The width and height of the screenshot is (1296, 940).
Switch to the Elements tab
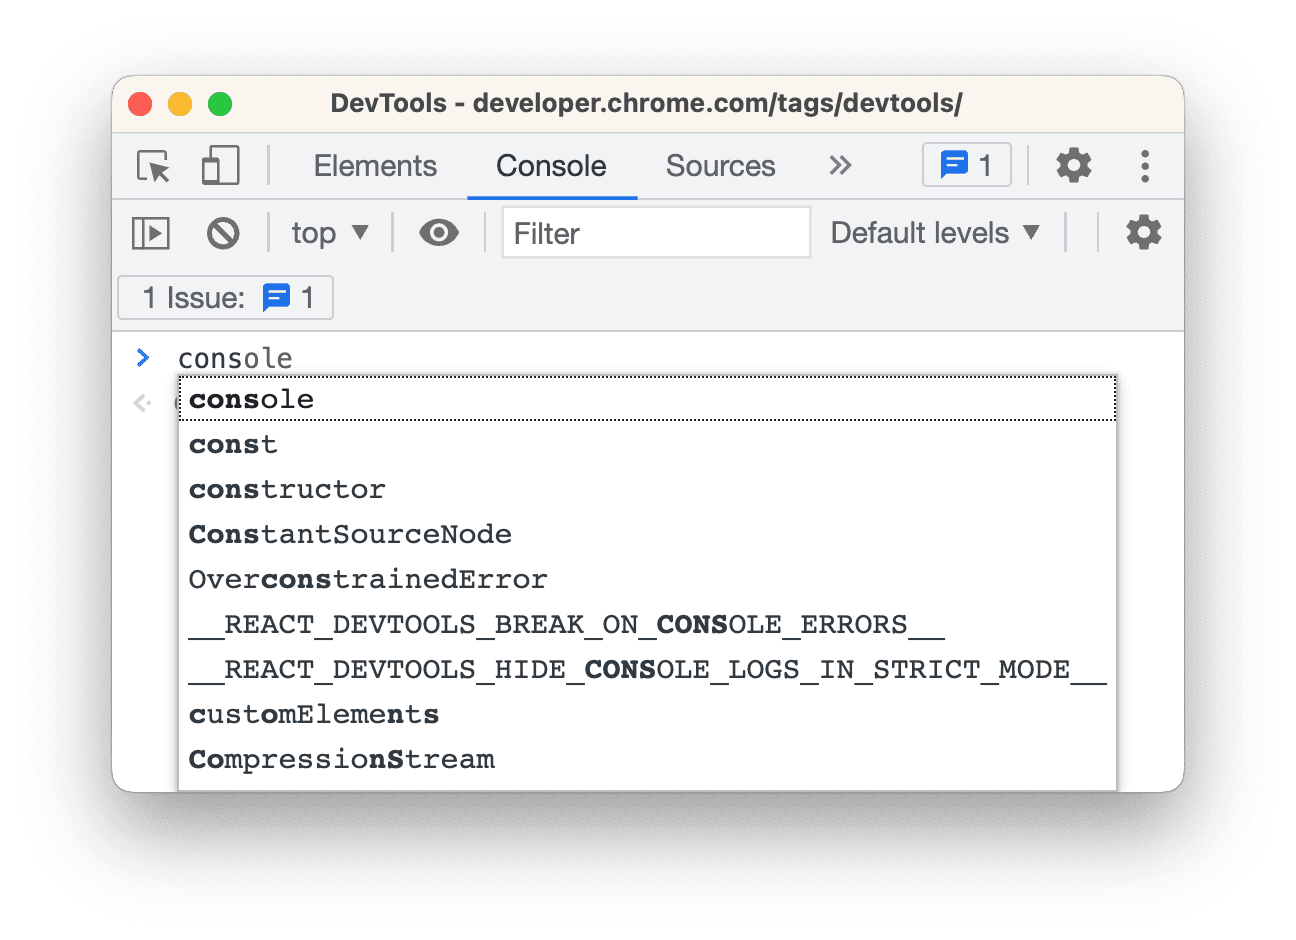[x=375, y=166]
